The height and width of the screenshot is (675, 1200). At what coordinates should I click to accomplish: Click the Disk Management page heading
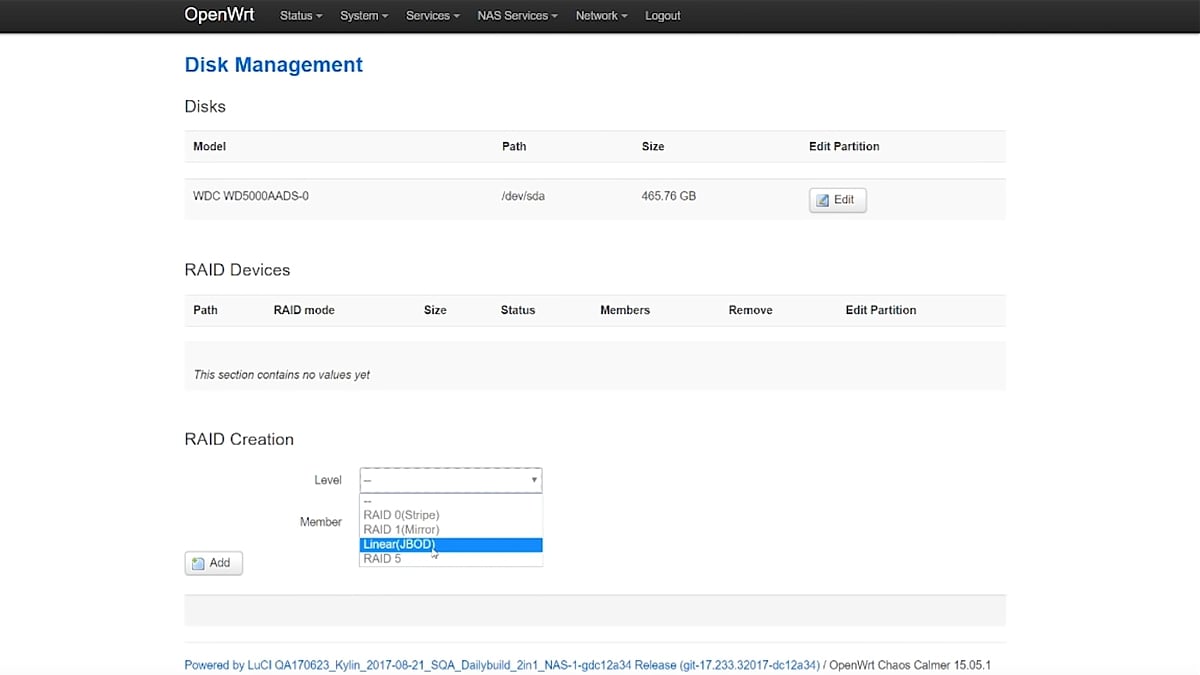point(273,65)
